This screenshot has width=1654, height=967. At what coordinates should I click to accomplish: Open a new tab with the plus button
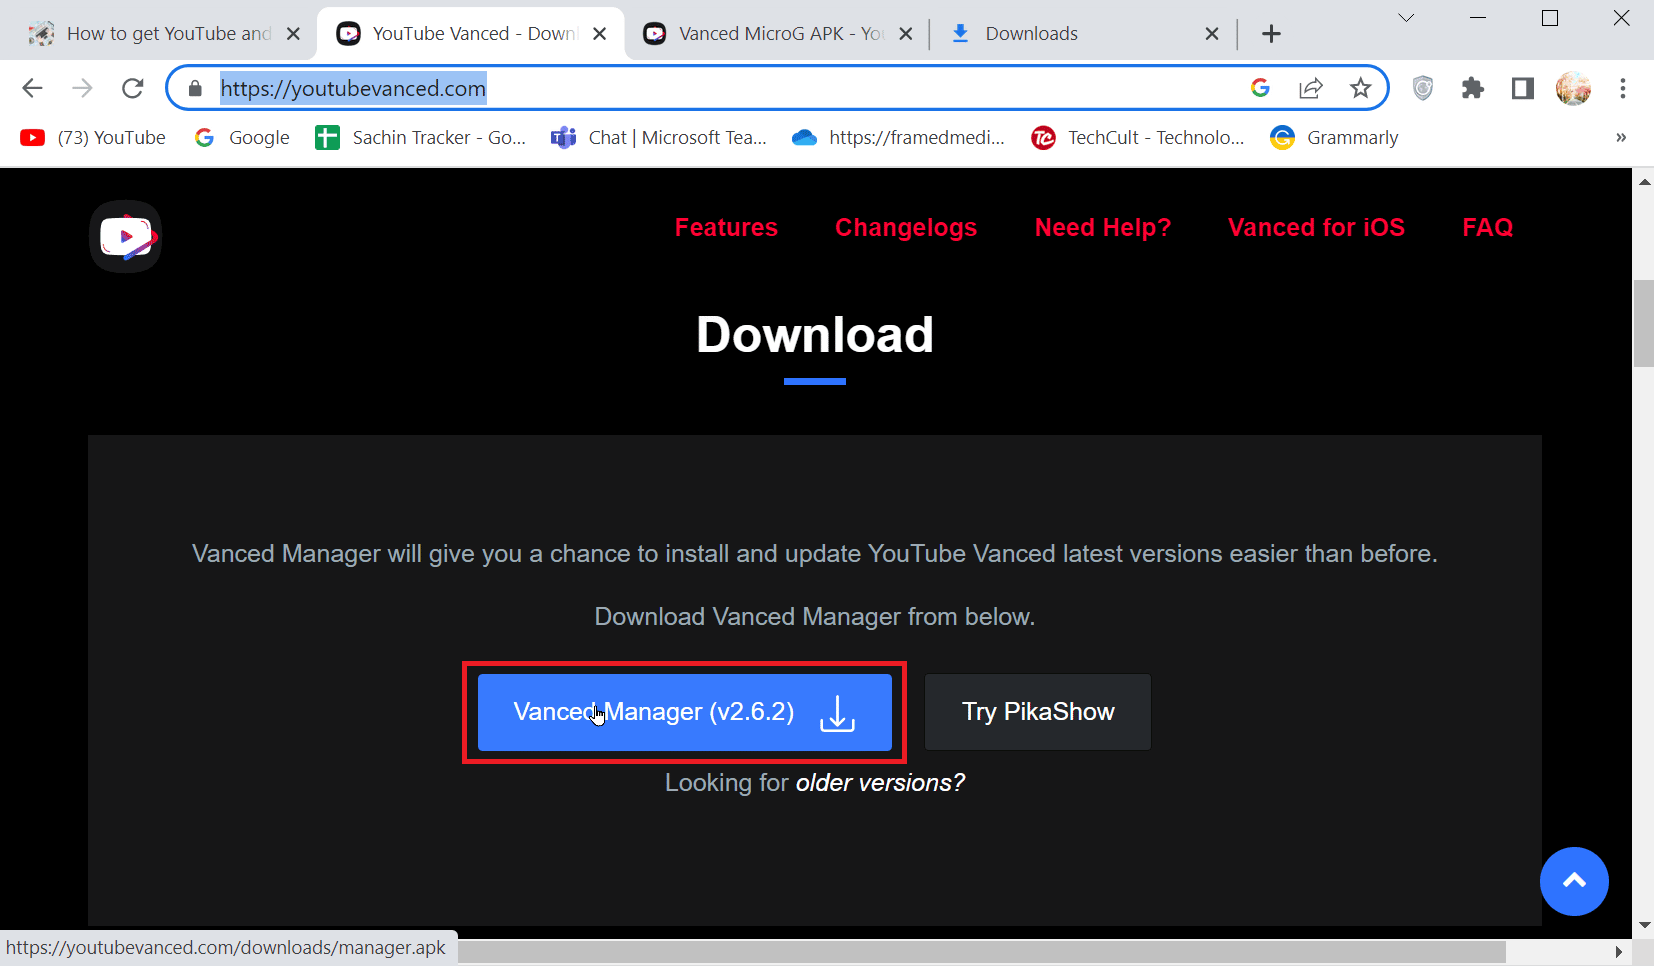click(1271, 33)
